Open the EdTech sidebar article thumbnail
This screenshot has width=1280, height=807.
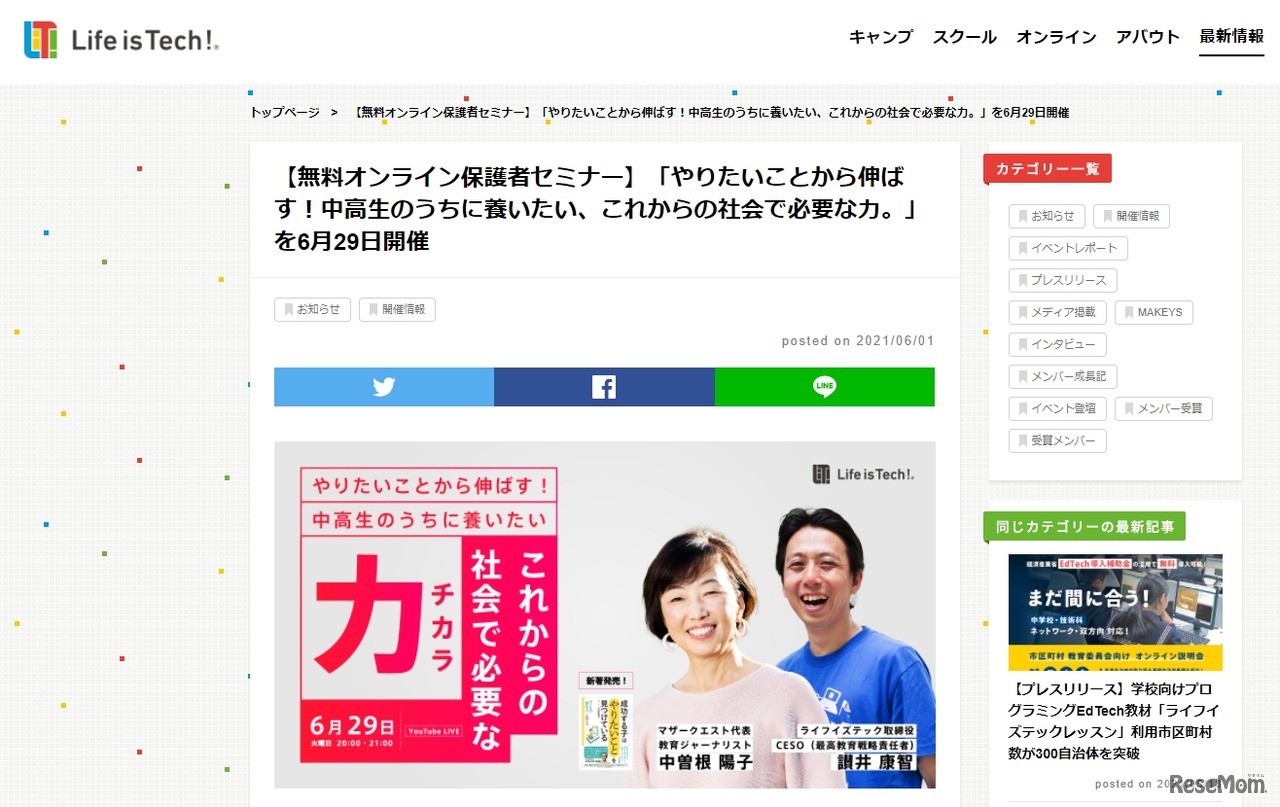1115,612
